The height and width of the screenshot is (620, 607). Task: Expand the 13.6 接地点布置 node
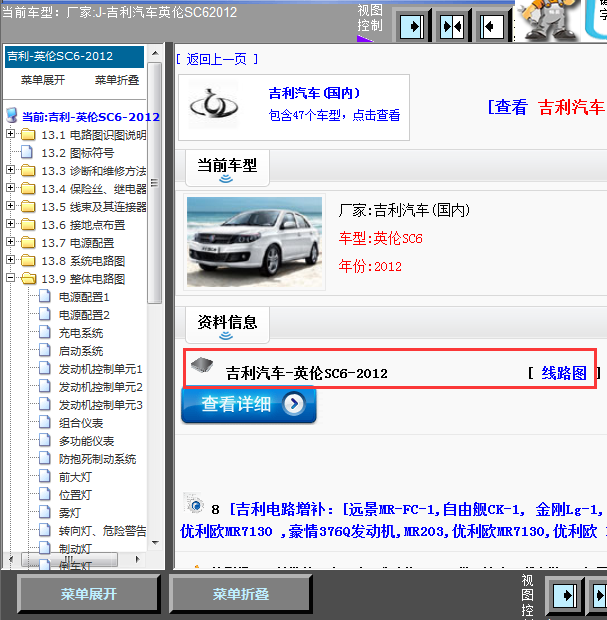point(11,224)
